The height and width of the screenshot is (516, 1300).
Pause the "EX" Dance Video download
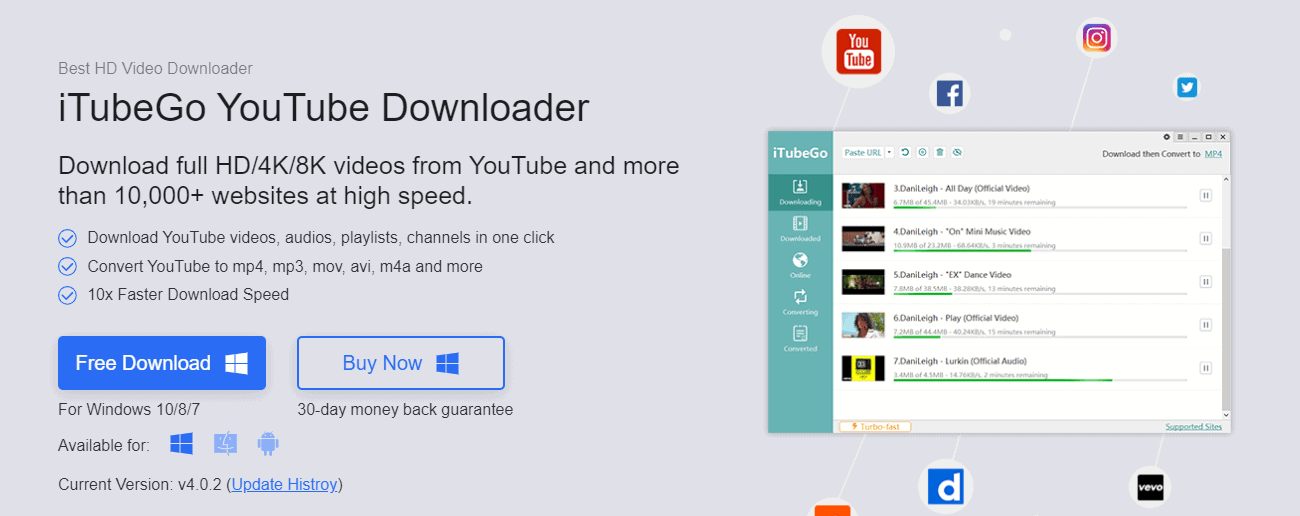(x=1205, y=282)
